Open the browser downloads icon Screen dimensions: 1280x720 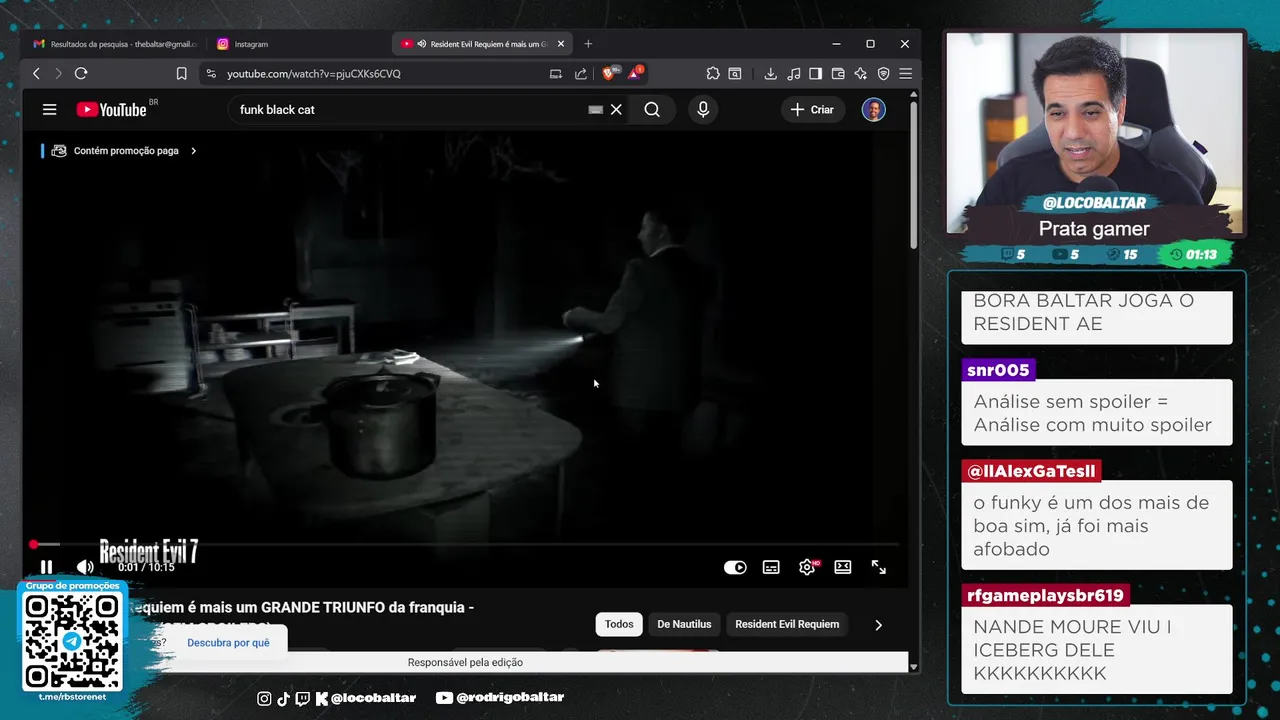pyautogui.click(x=770, y=73)
